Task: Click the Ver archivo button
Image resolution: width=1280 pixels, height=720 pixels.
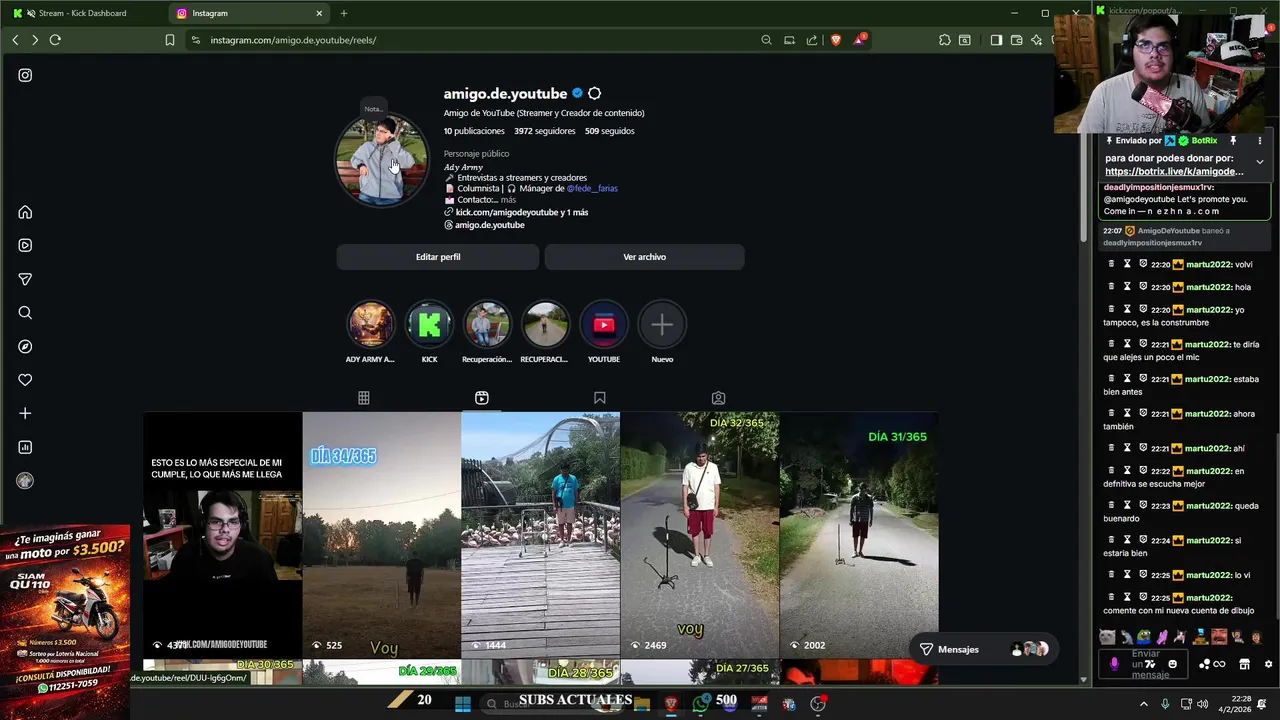Action: (x=644, y=257)
